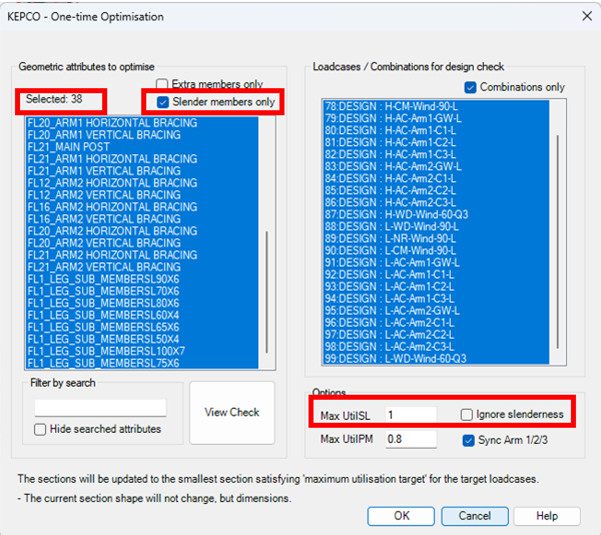Click the View Check button
Image resolution: width=601 pixels, height=535 pixels.
pyautogui.click(x=231, y=412)
